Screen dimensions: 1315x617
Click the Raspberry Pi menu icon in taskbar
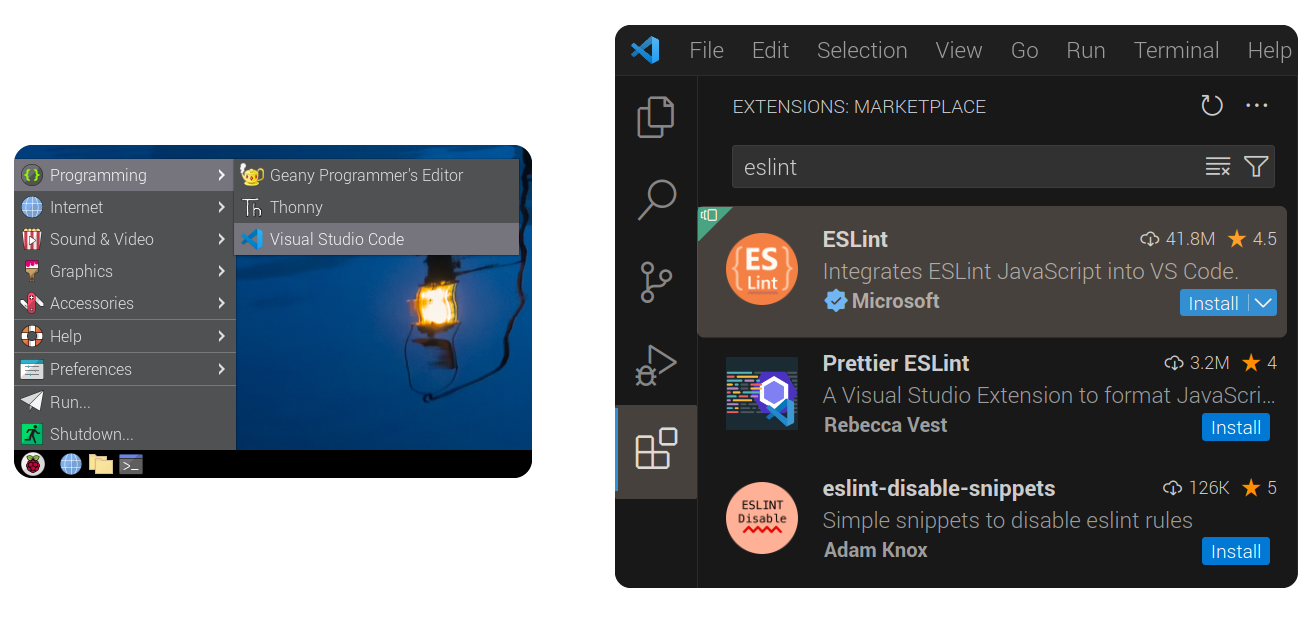33,464
